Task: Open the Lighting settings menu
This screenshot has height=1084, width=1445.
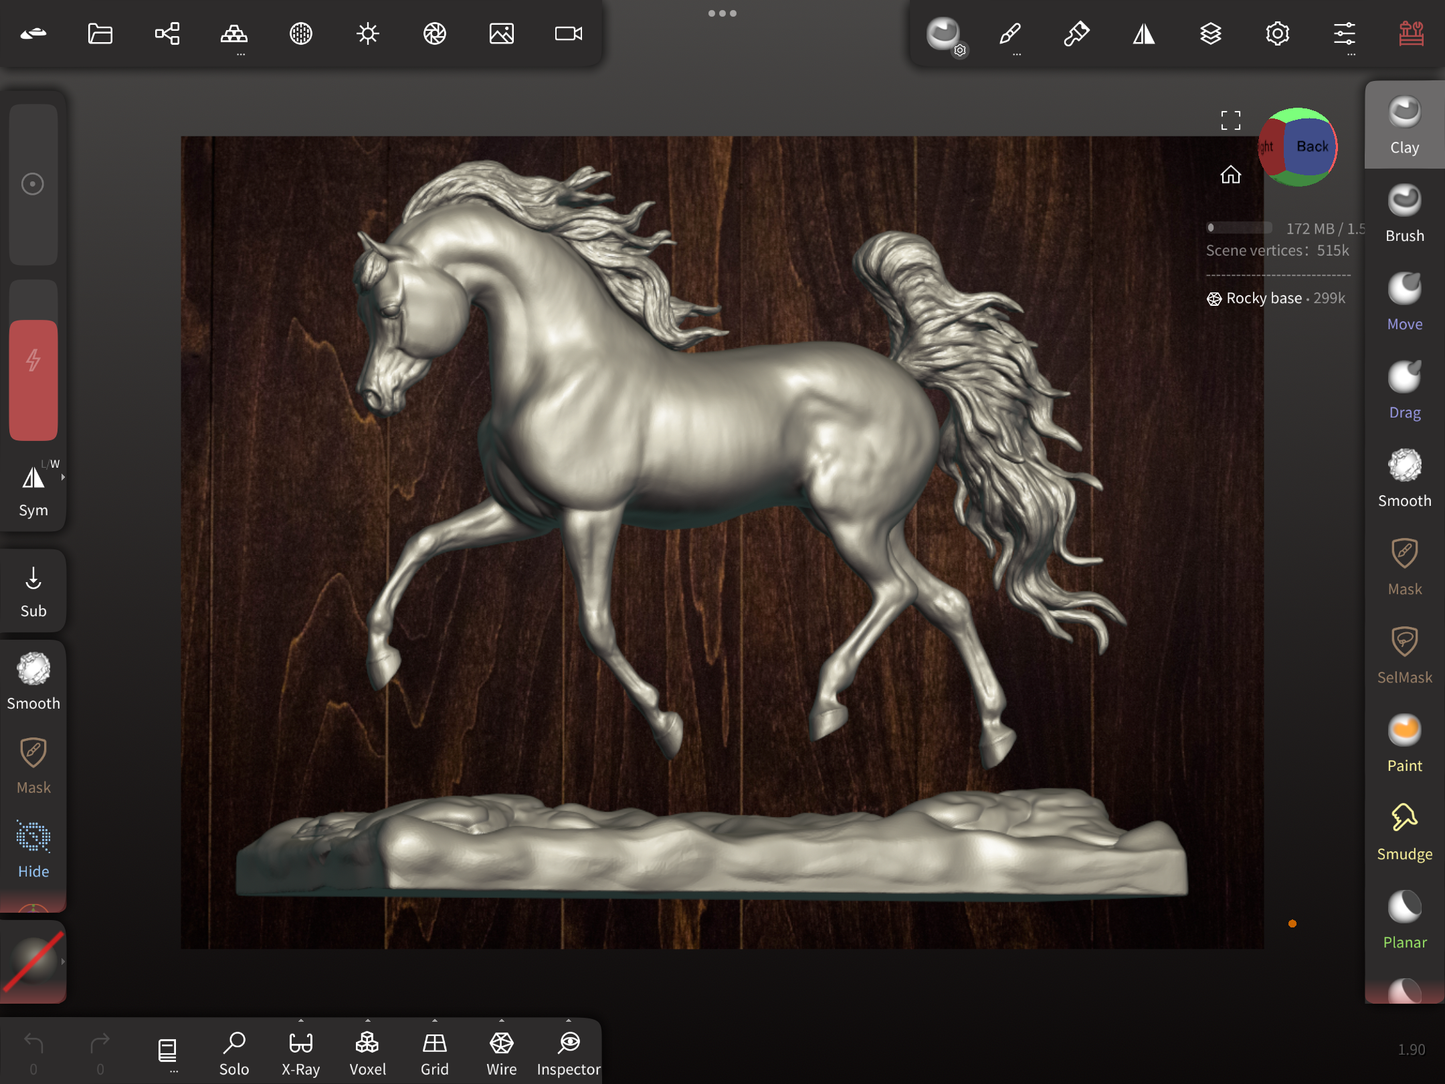Action: (368, 34)
